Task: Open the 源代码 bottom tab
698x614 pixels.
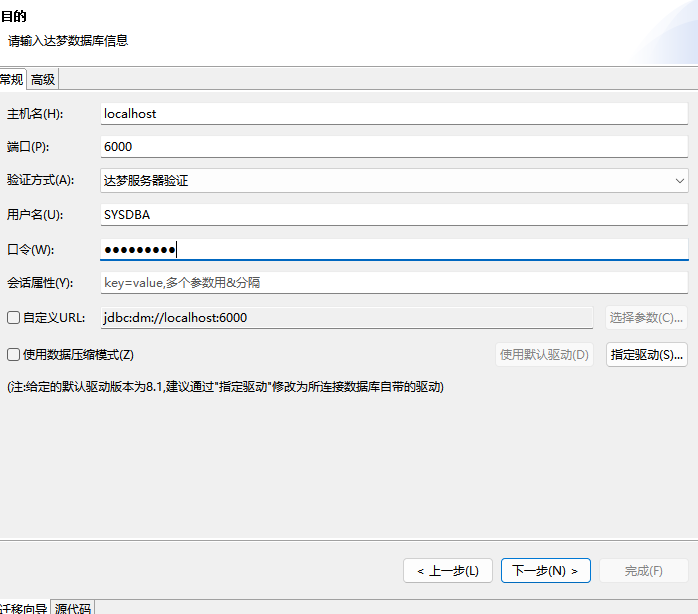Action: pyautogui.click(x=73, y=608)
